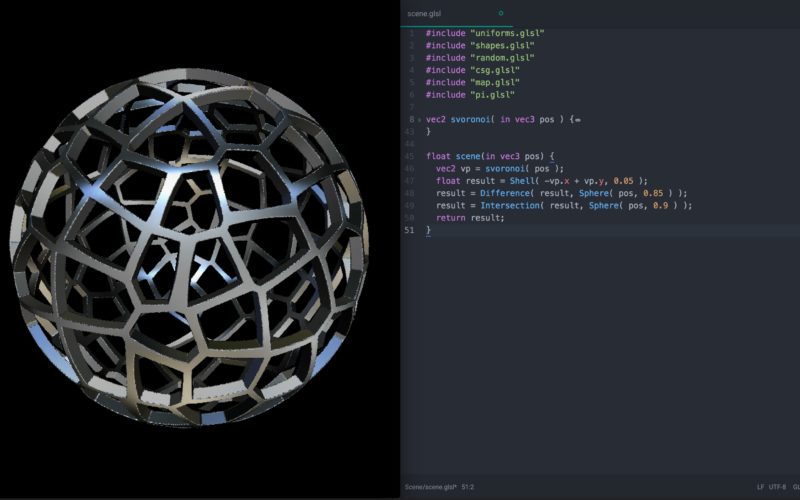The width and height of the screenshot is (800, 500).
Task: Click the rendered Voronoi sphere preview
Action: point(189,247)
